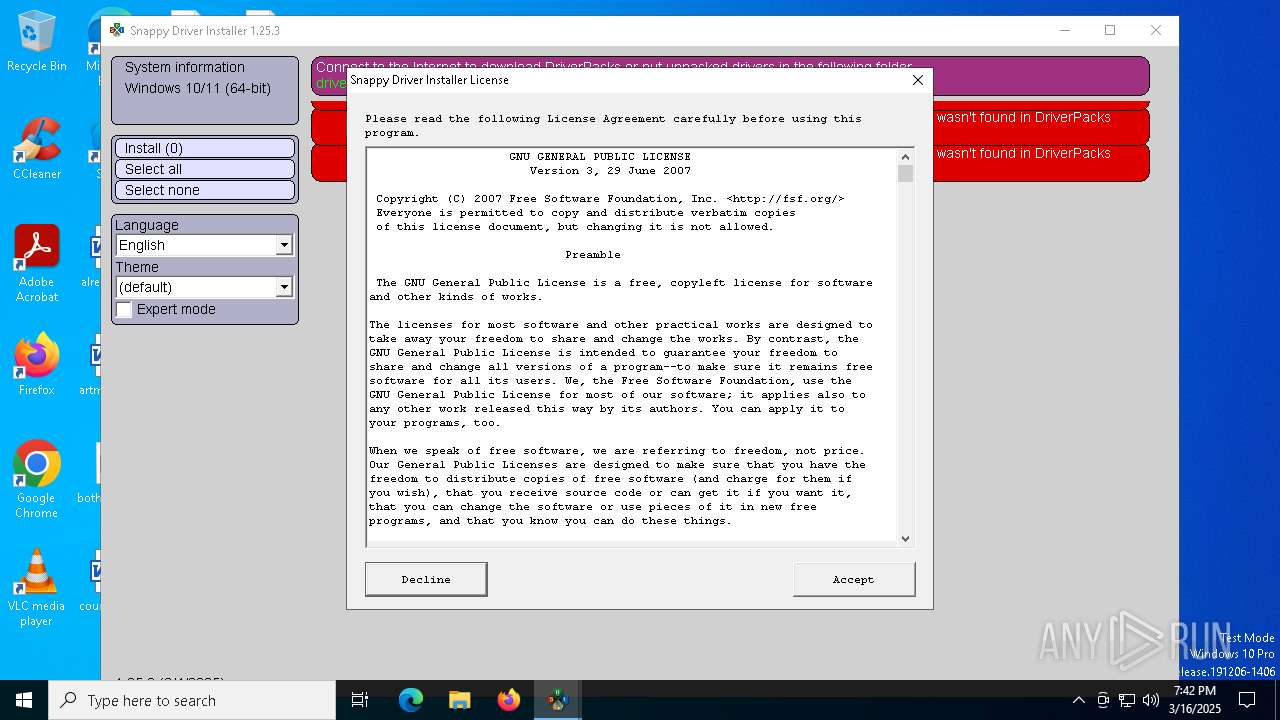Click Install (0) button
The height and width of the screenshot is (720, 1280).
tap(205, 148)
